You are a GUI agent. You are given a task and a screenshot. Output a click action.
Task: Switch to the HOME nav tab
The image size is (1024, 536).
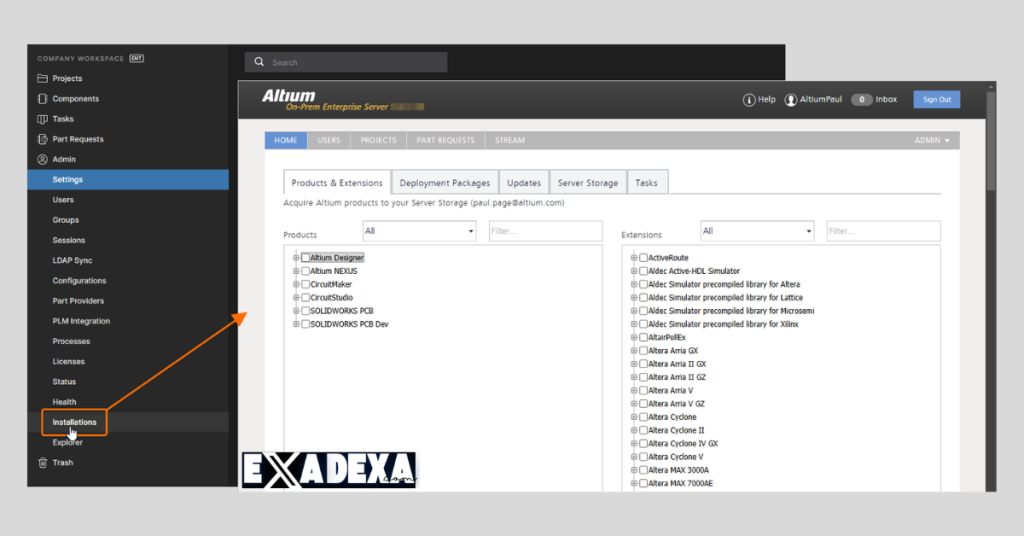tap(285, 140)
